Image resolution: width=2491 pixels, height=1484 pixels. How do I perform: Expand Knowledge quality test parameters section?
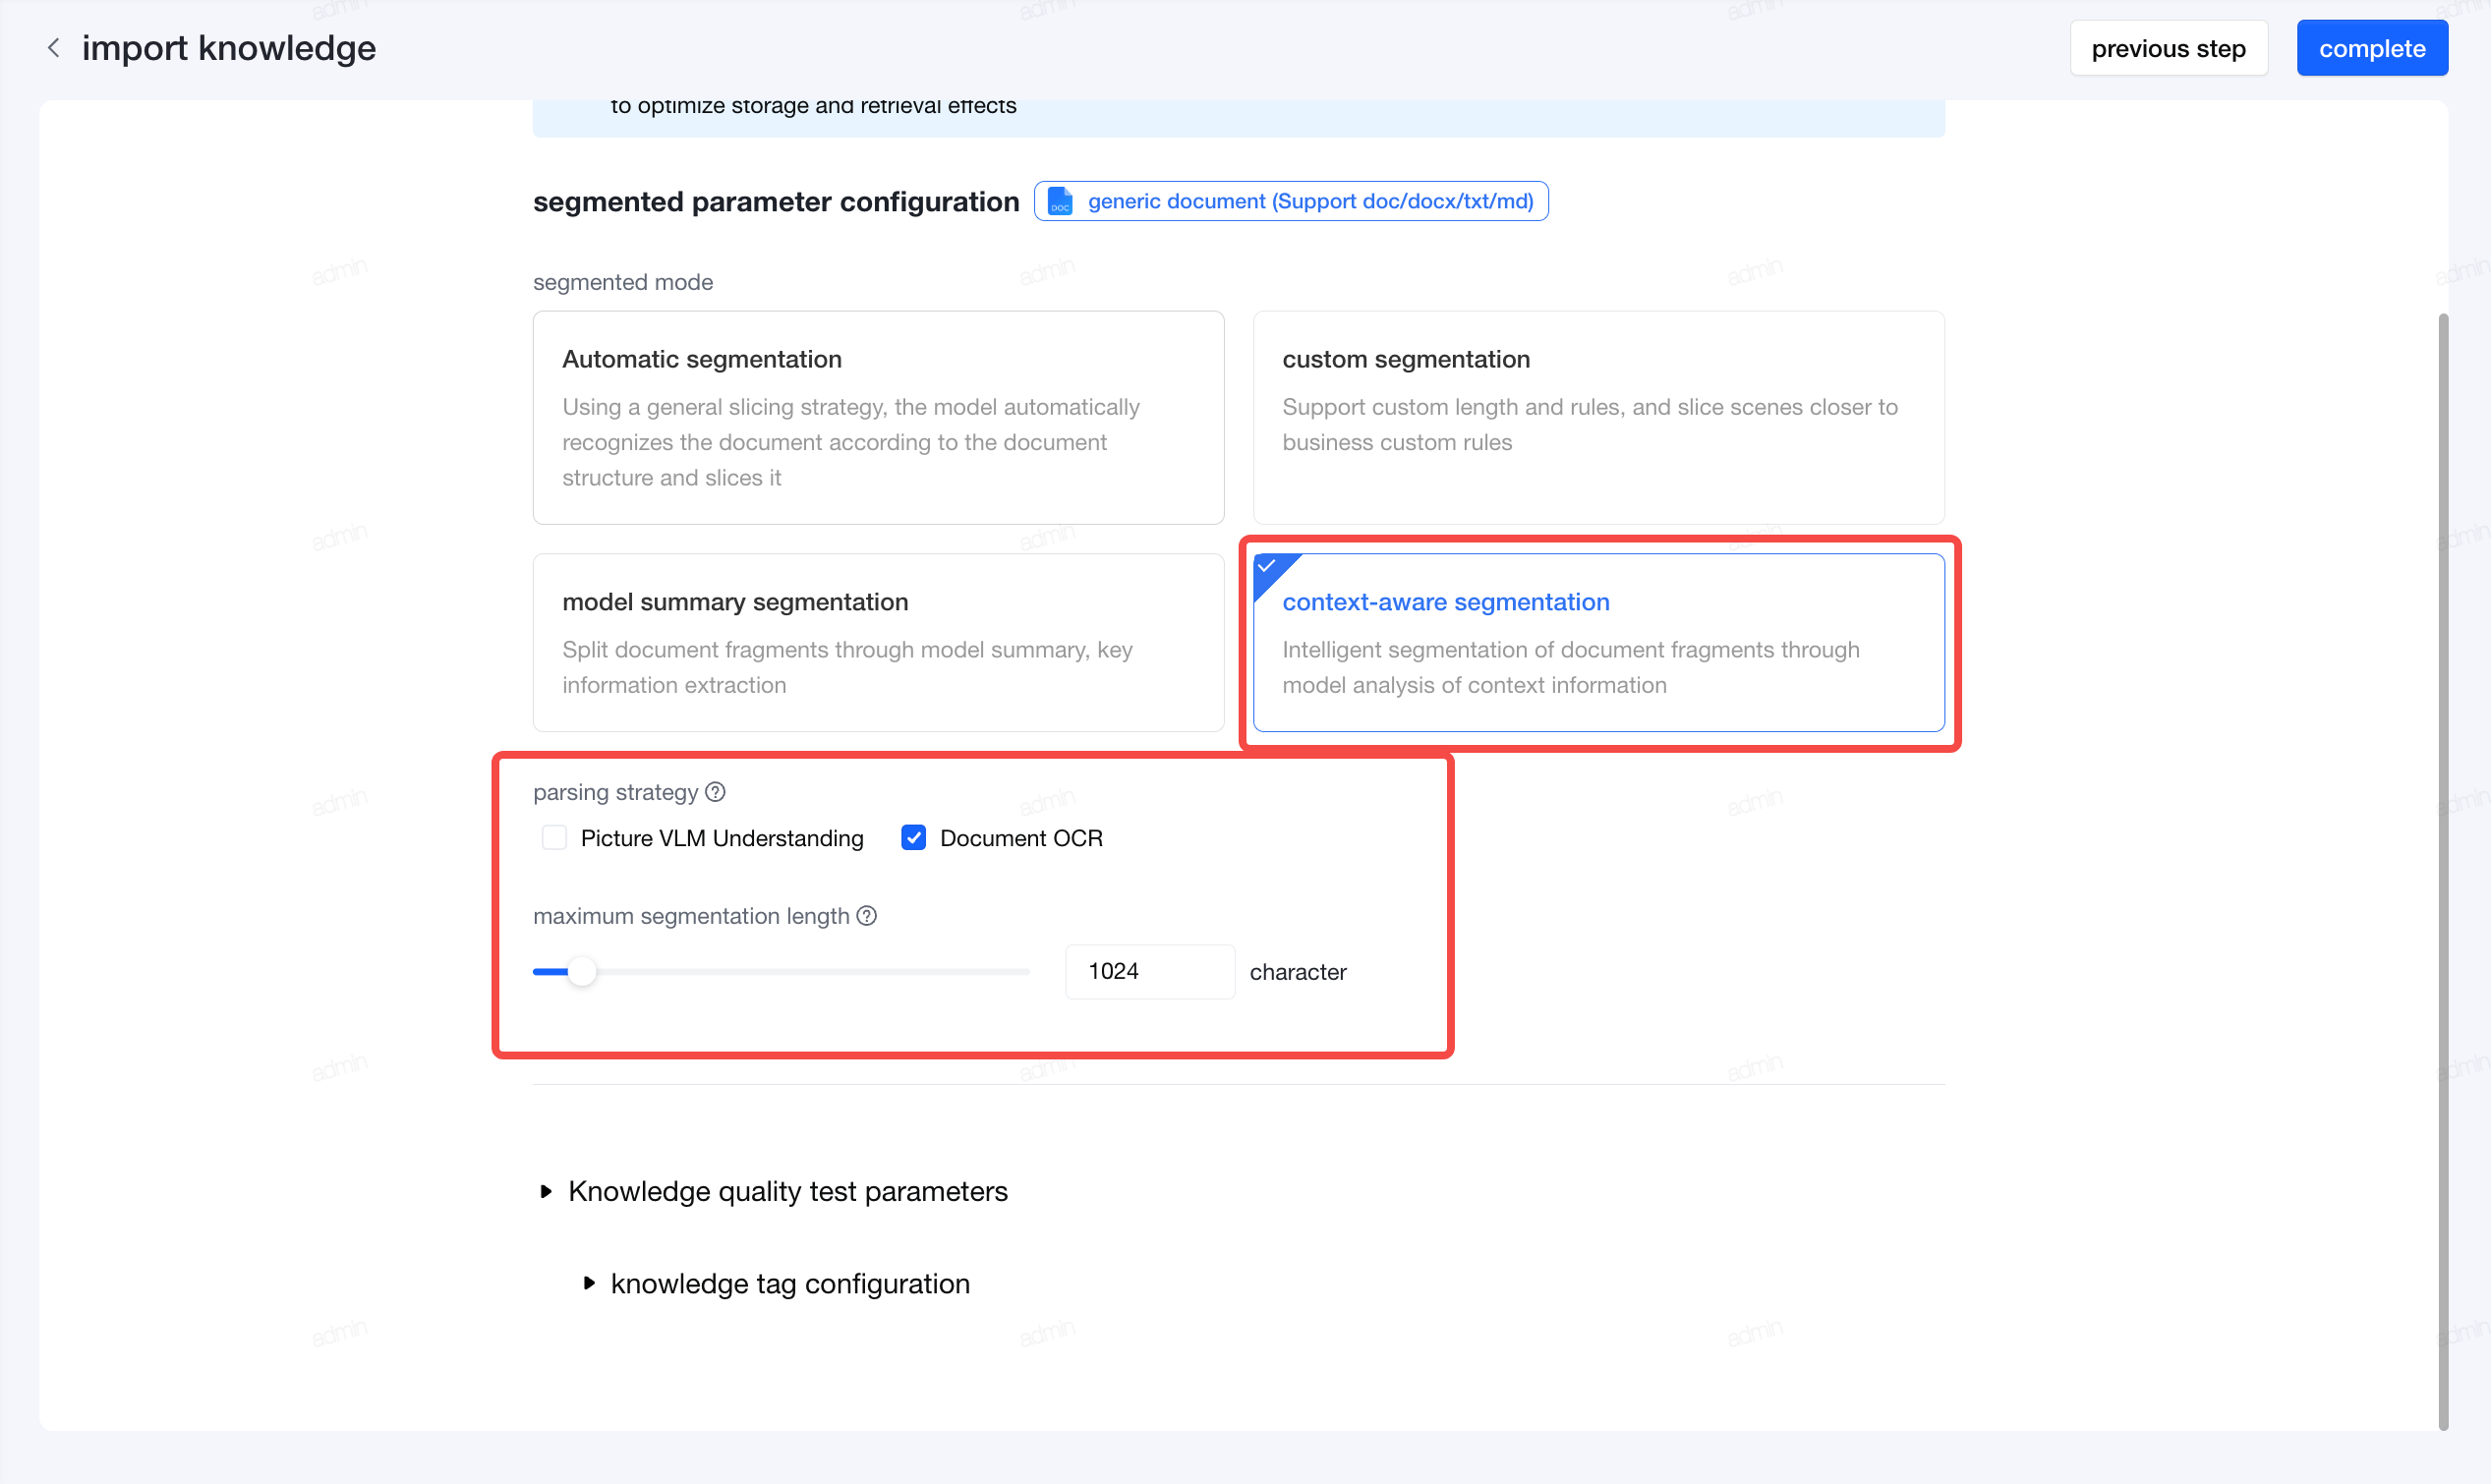(x=775, y=1191)
